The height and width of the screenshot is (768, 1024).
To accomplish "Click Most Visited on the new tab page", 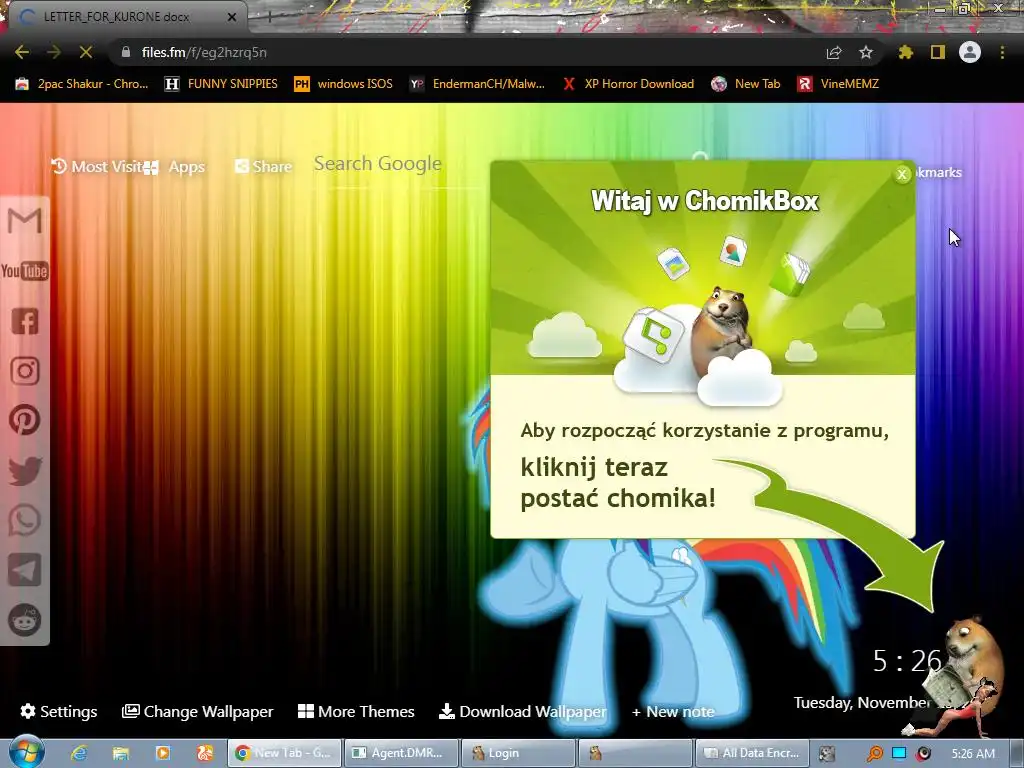I will pos(97,167).
